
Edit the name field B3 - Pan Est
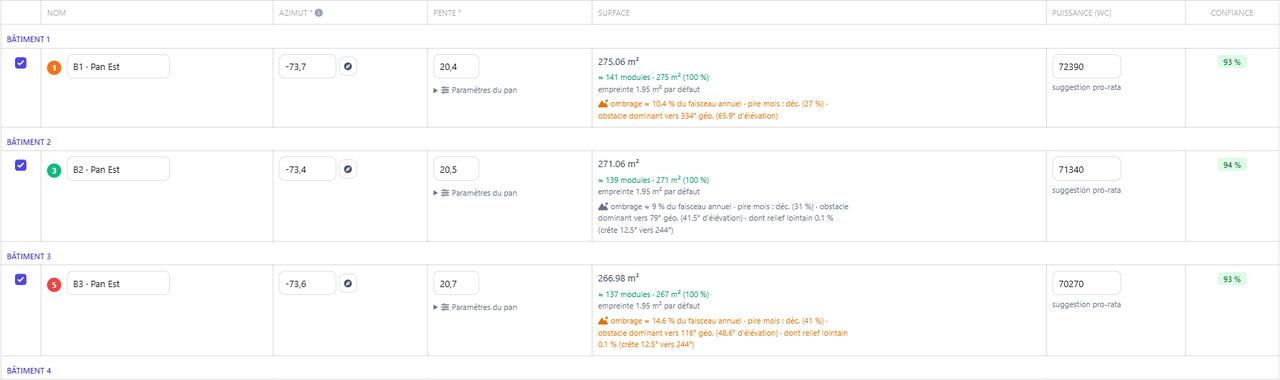118,284
